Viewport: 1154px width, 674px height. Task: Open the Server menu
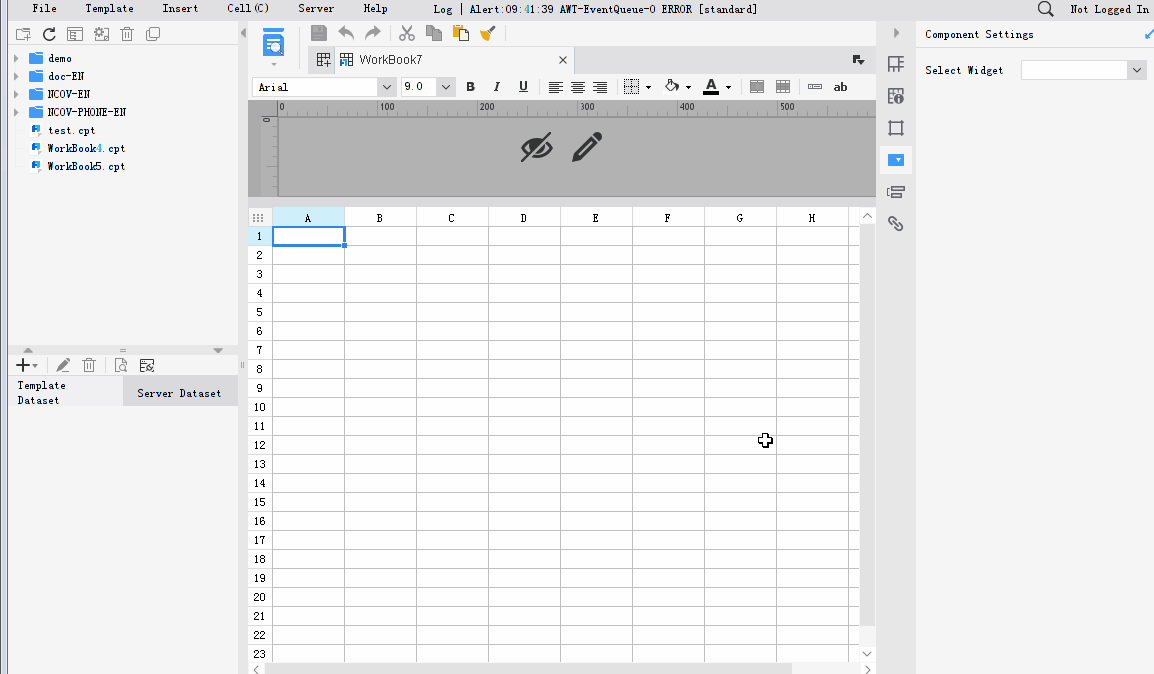pos(316,9)
